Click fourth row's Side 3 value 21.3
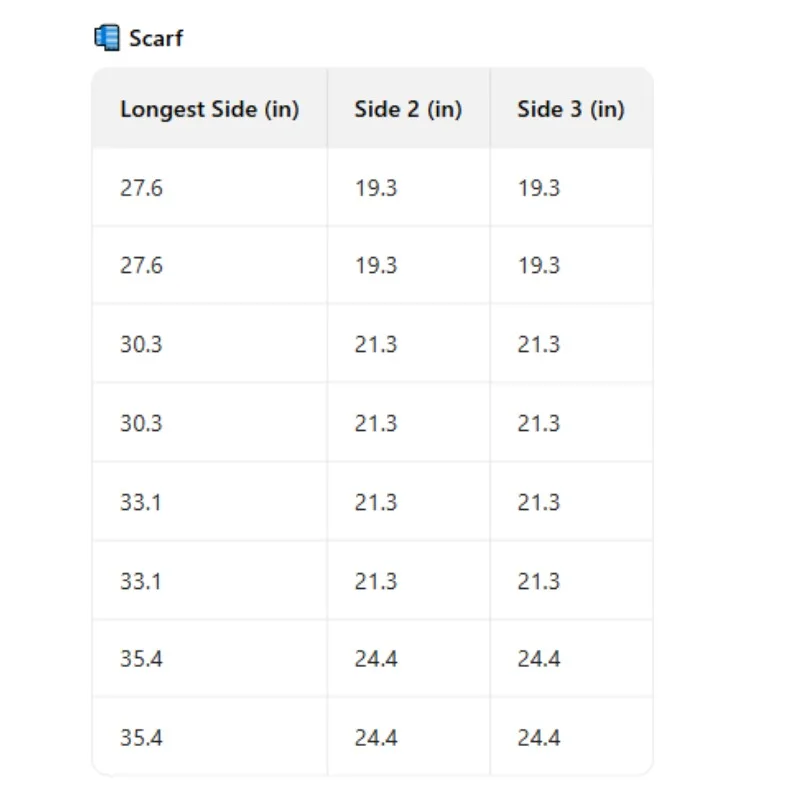The image size is (800, 800). click(x=538, y=423)
